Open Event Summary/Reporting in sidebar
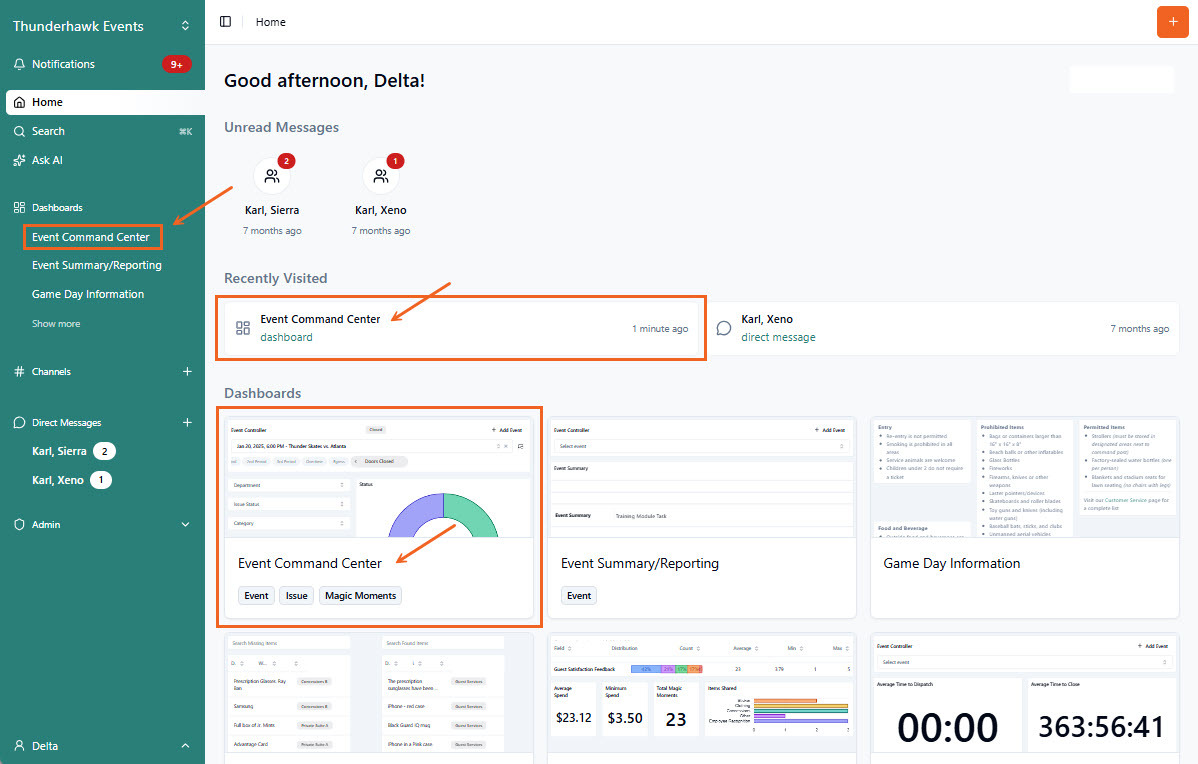 tap(97, 265)
